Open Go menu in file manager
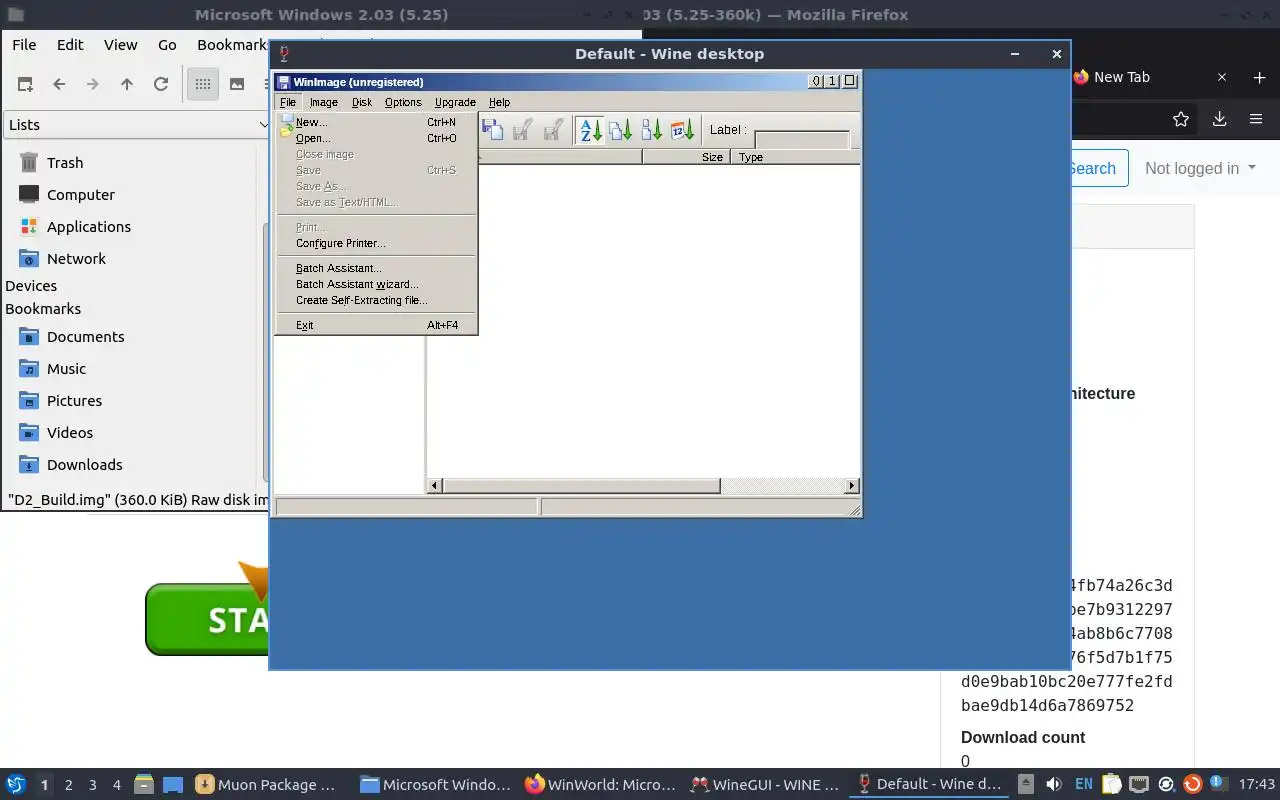Image resolution: width=1280 pixels, height=800 pixels. click(167, 44)
